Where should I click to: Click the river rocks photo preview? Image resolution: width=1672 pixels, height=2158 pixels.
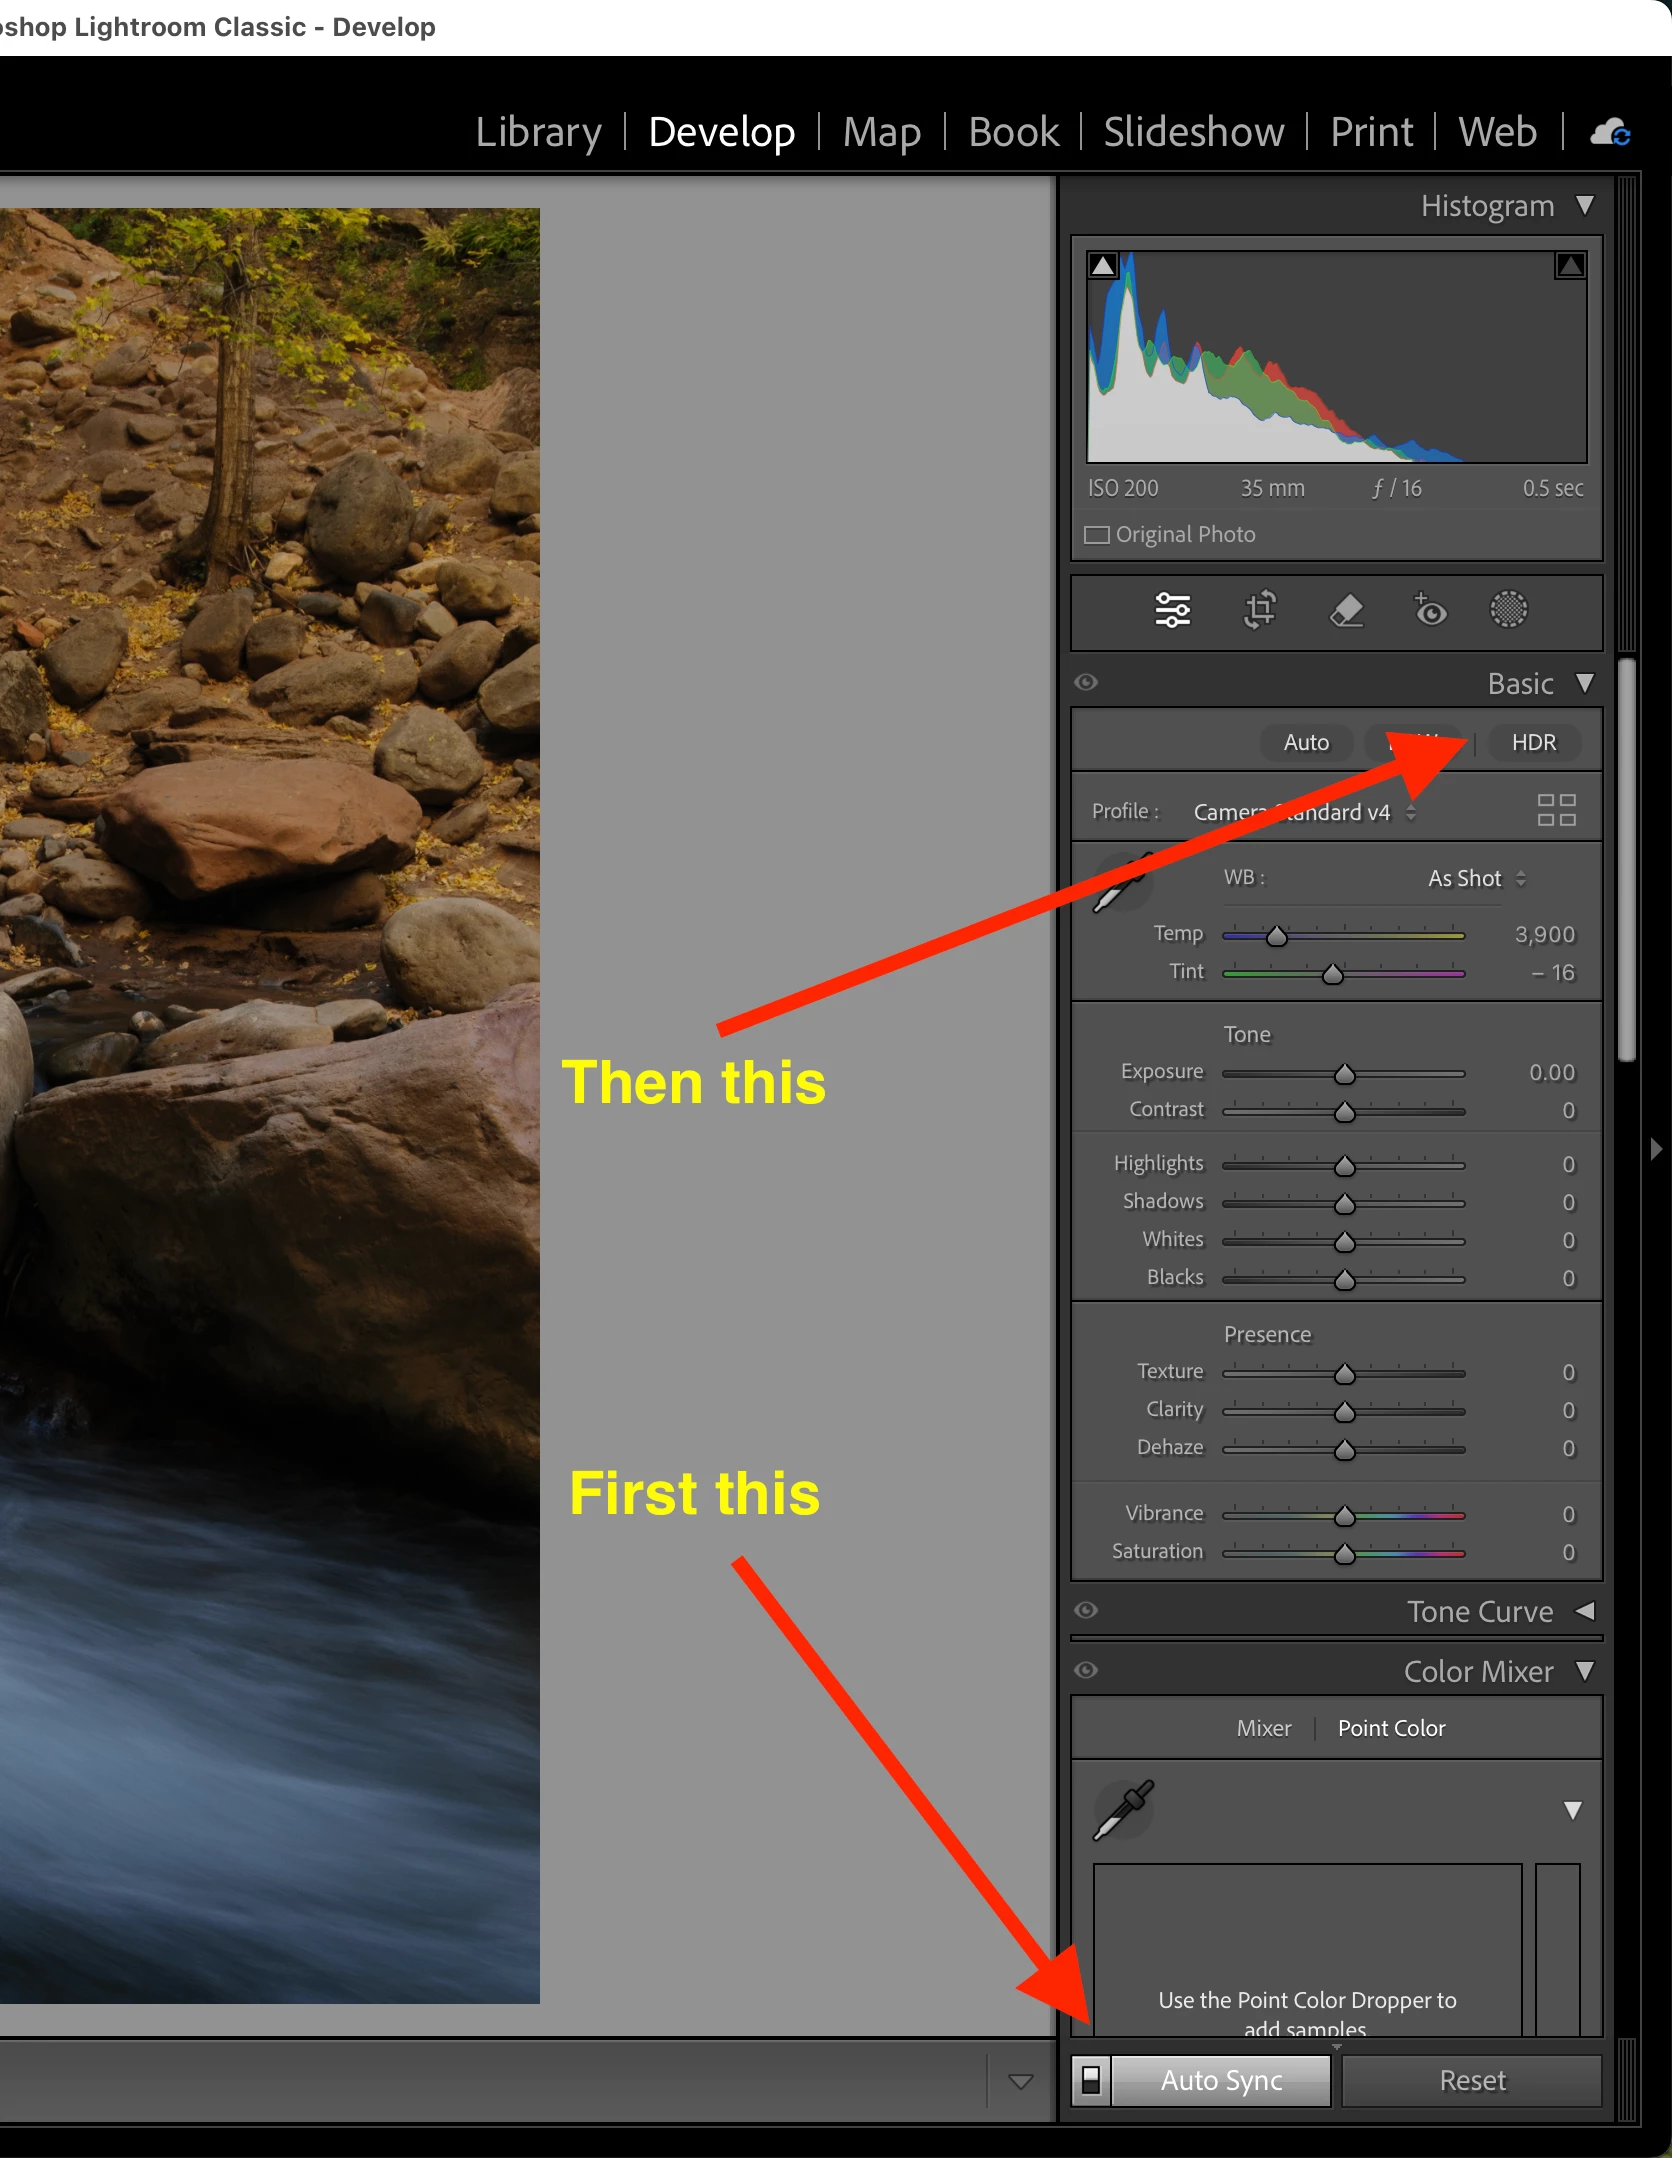point(270,1105)
